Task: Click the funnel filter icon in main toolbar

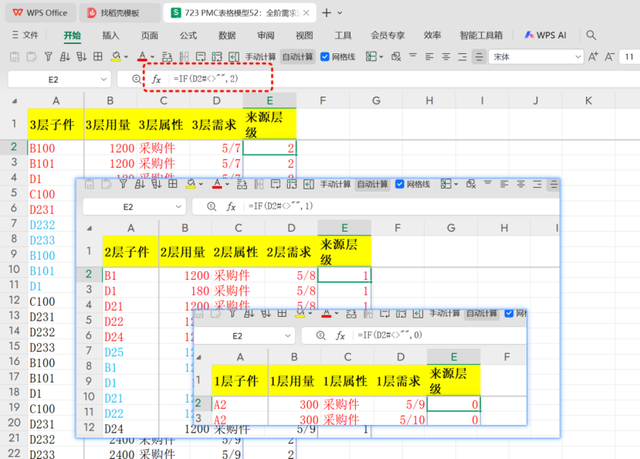Action: point(48,57)
